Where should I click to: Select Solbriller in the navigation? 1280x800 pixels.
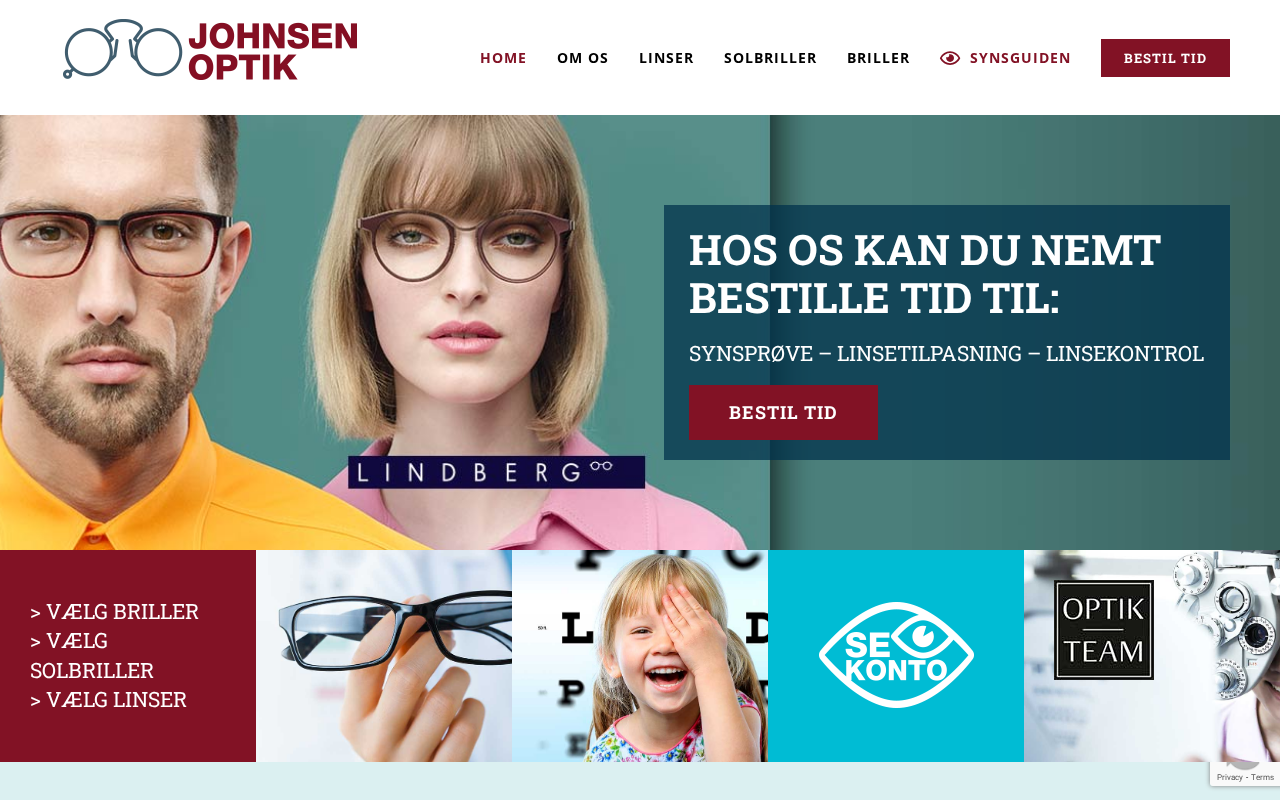[x=770, y=58]
